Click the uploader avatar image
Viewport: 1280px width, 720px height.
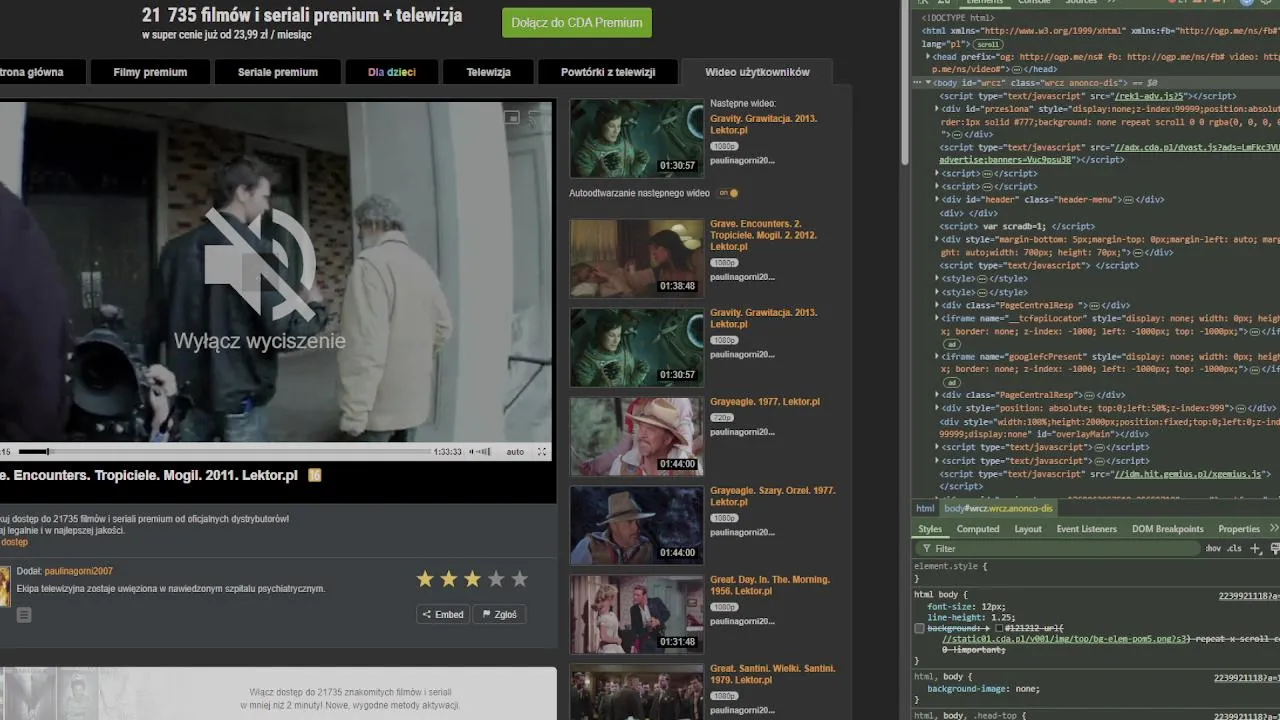(5, 586)
